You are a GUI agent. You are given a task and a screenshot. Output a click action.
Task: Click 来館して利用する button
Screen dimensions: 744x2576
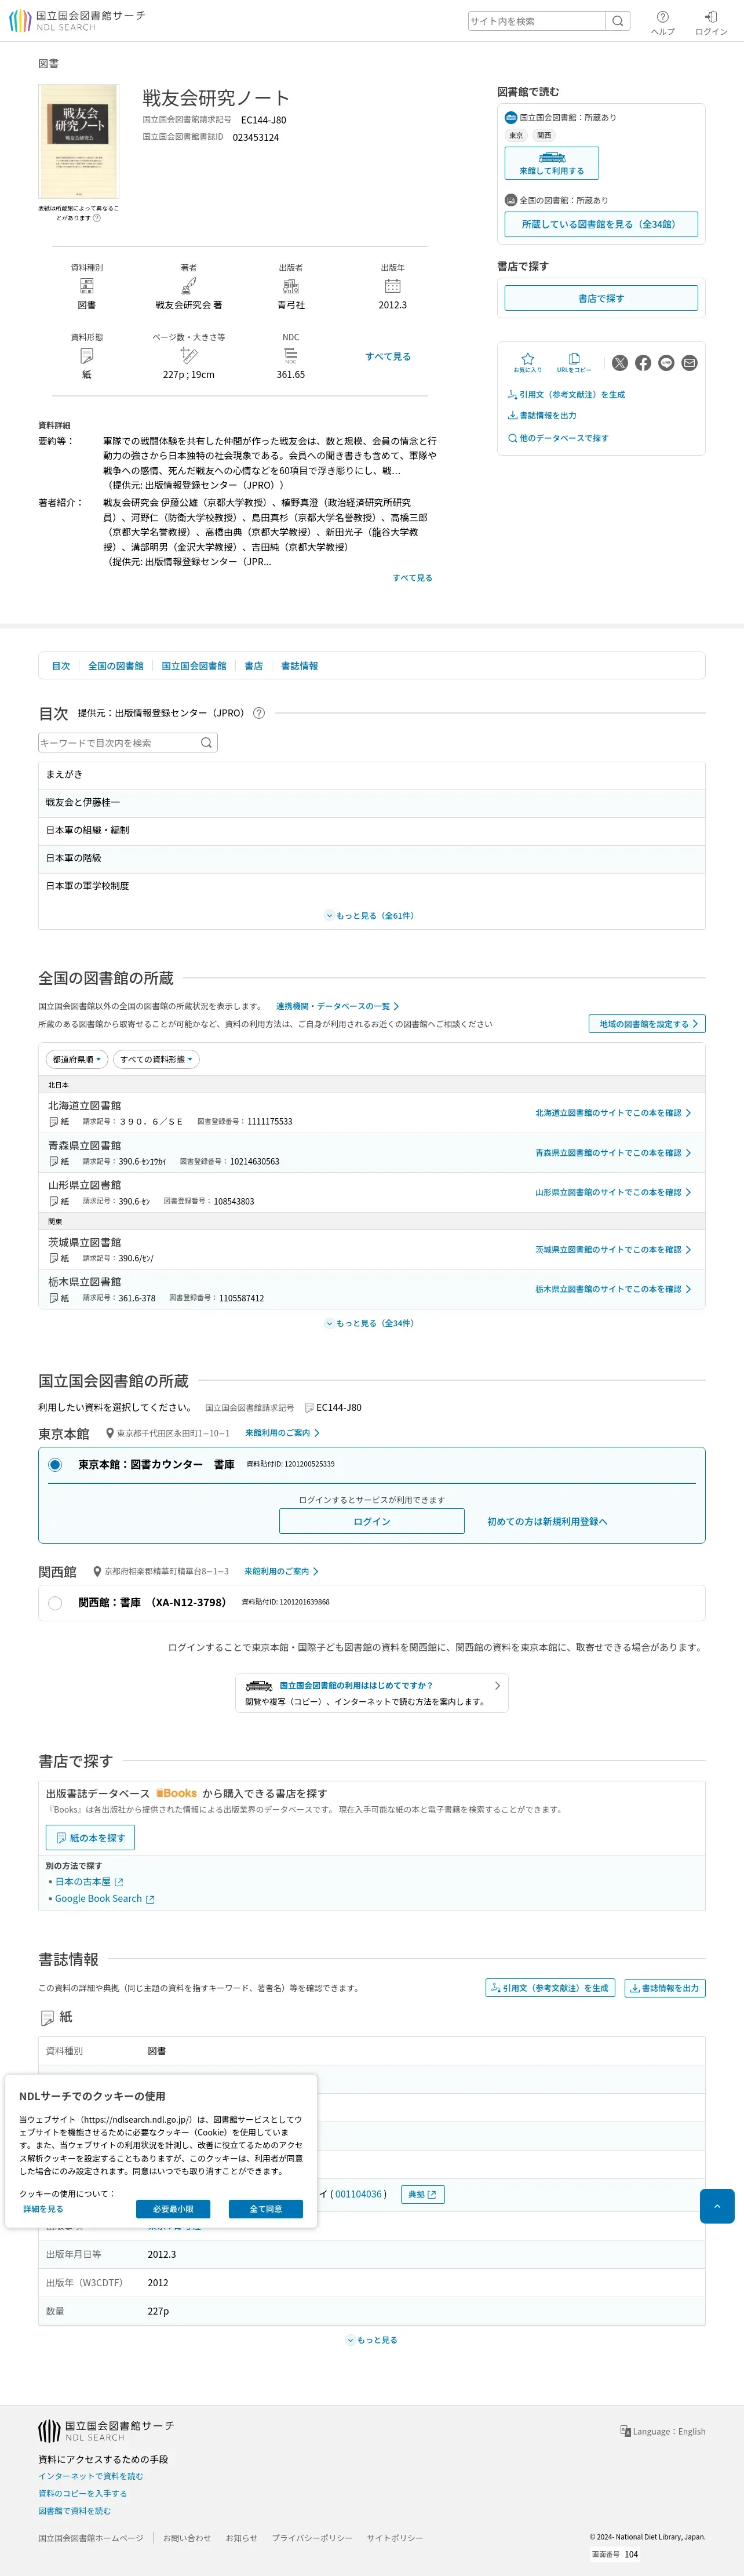[x=552, y=163]
